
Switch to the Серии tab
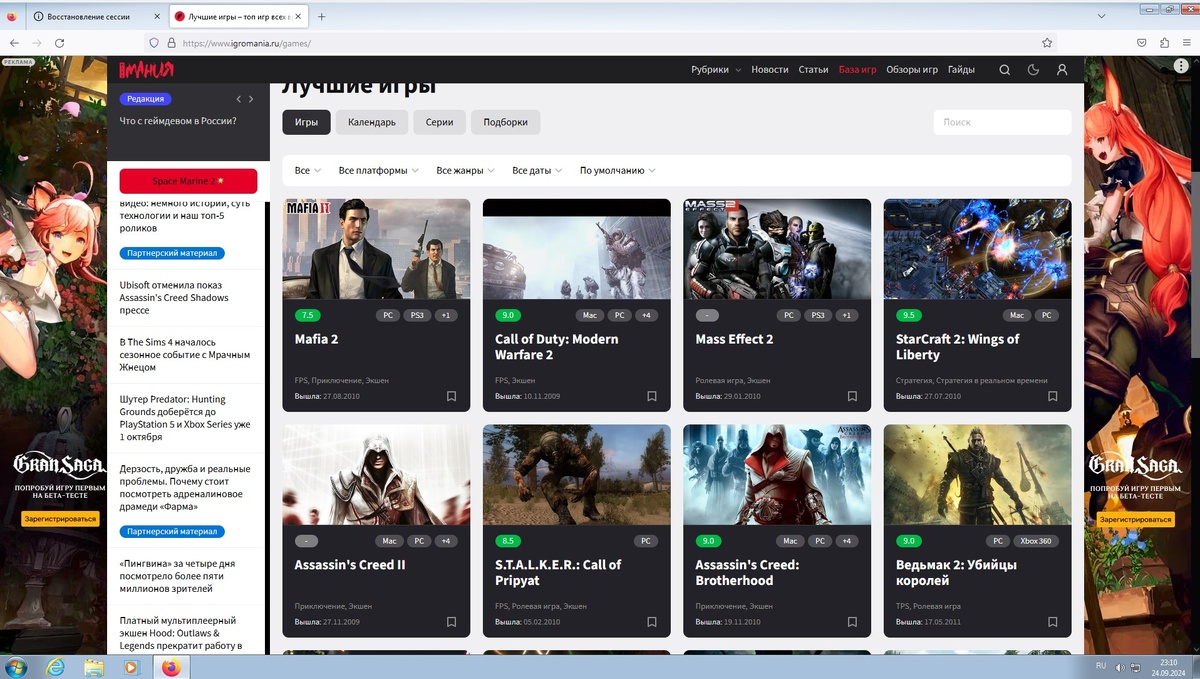tap(439, 122)
